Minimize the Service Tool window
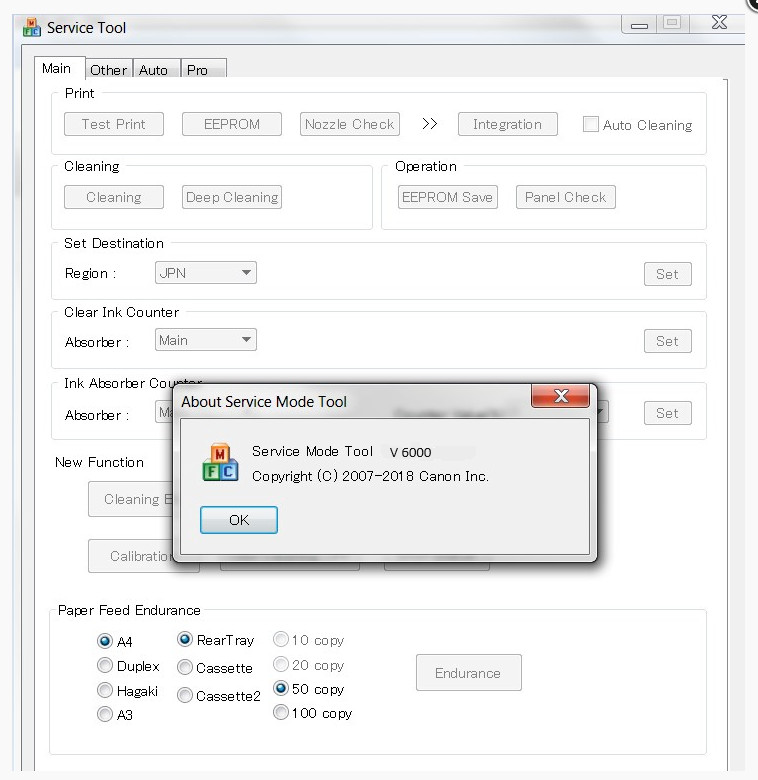This screenshot has width=758, height=780. (x=639, y=24)
